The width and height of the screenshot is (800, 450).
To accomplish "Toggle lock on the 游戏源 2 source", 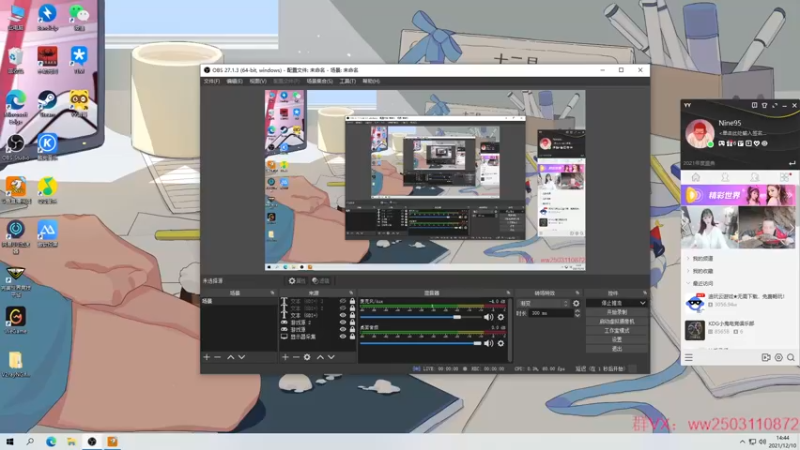I will pyautogui.click(x=352, y=322).
